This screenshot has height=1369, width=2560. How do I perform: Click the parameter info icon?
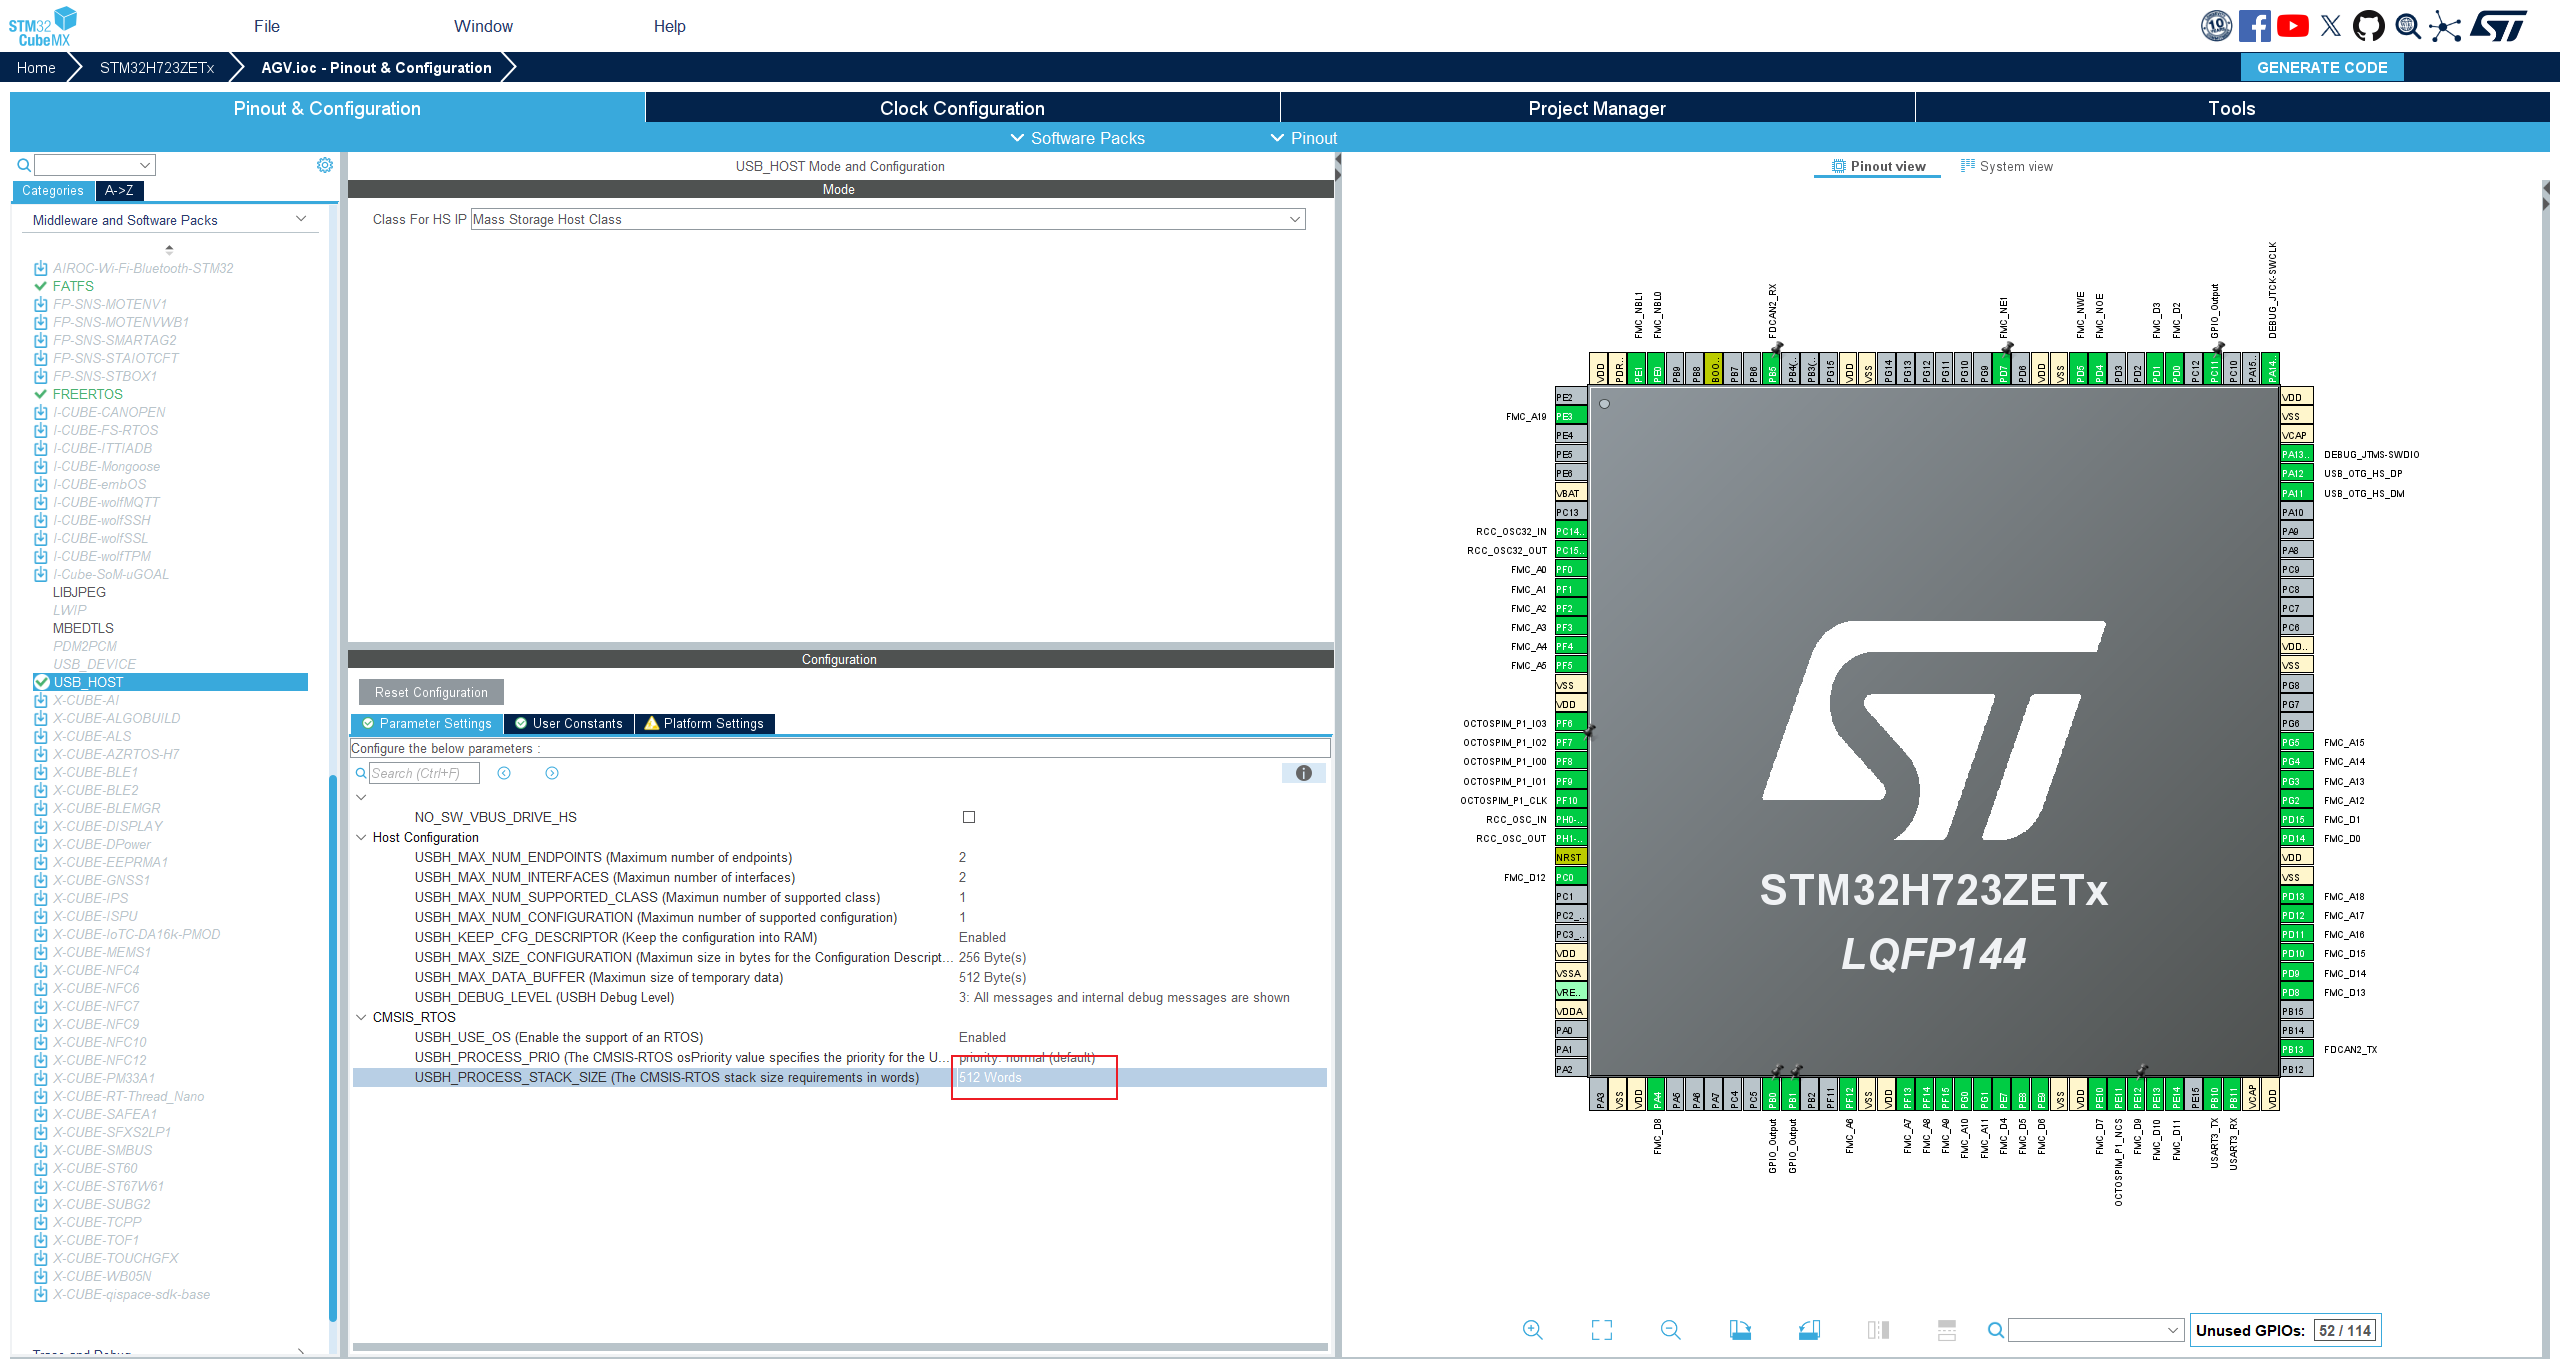(1303, 773)
